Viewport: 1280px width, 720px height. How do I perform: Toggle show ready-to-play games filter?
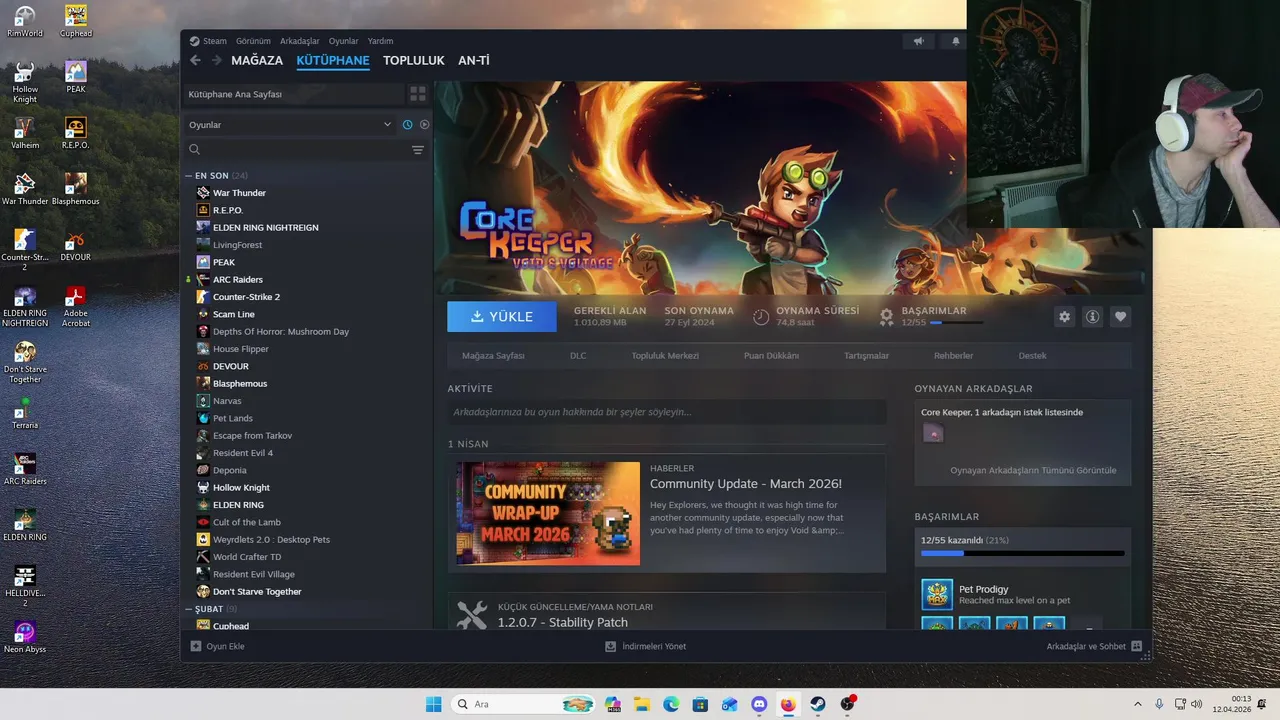tap(424, 125)
